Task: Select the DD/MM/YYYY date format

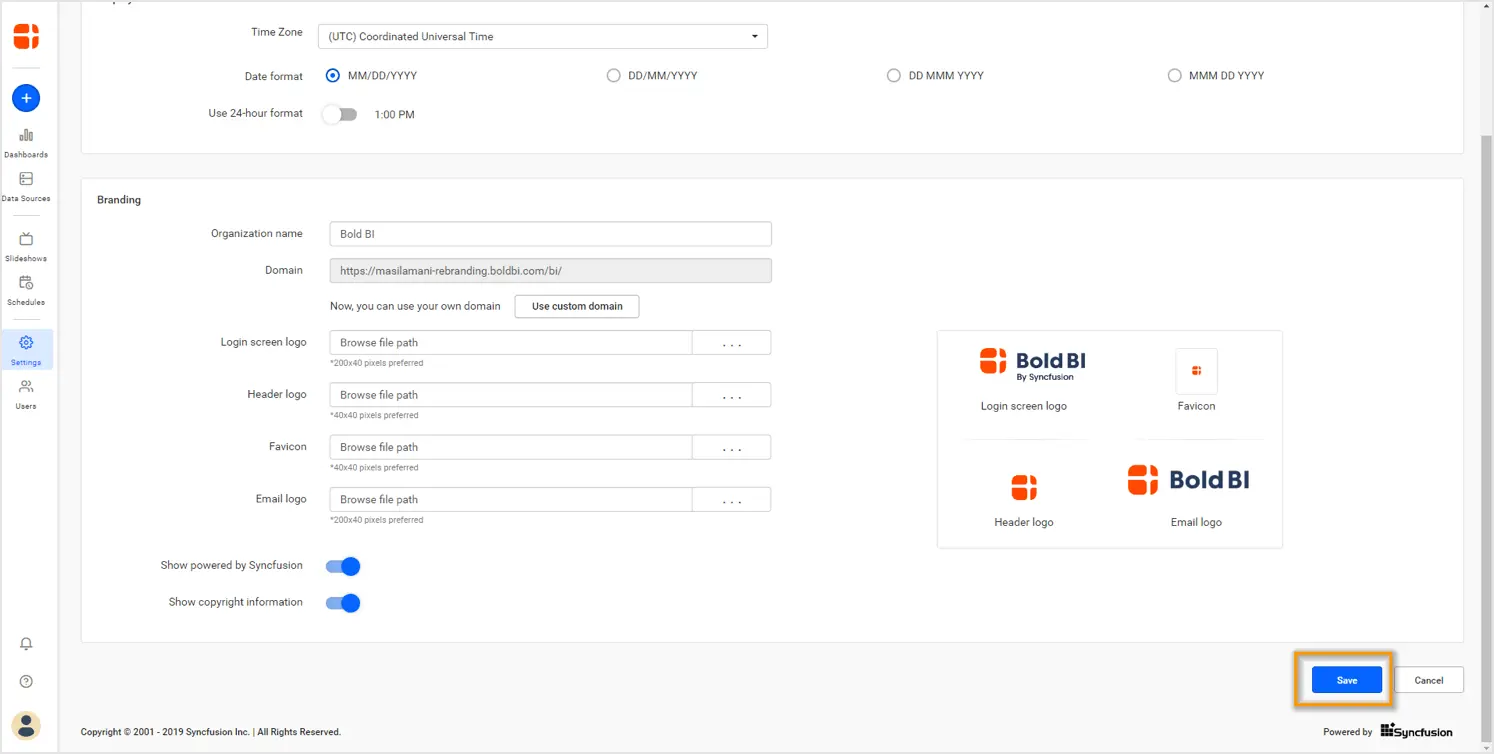Action: (x=614, y=76)
